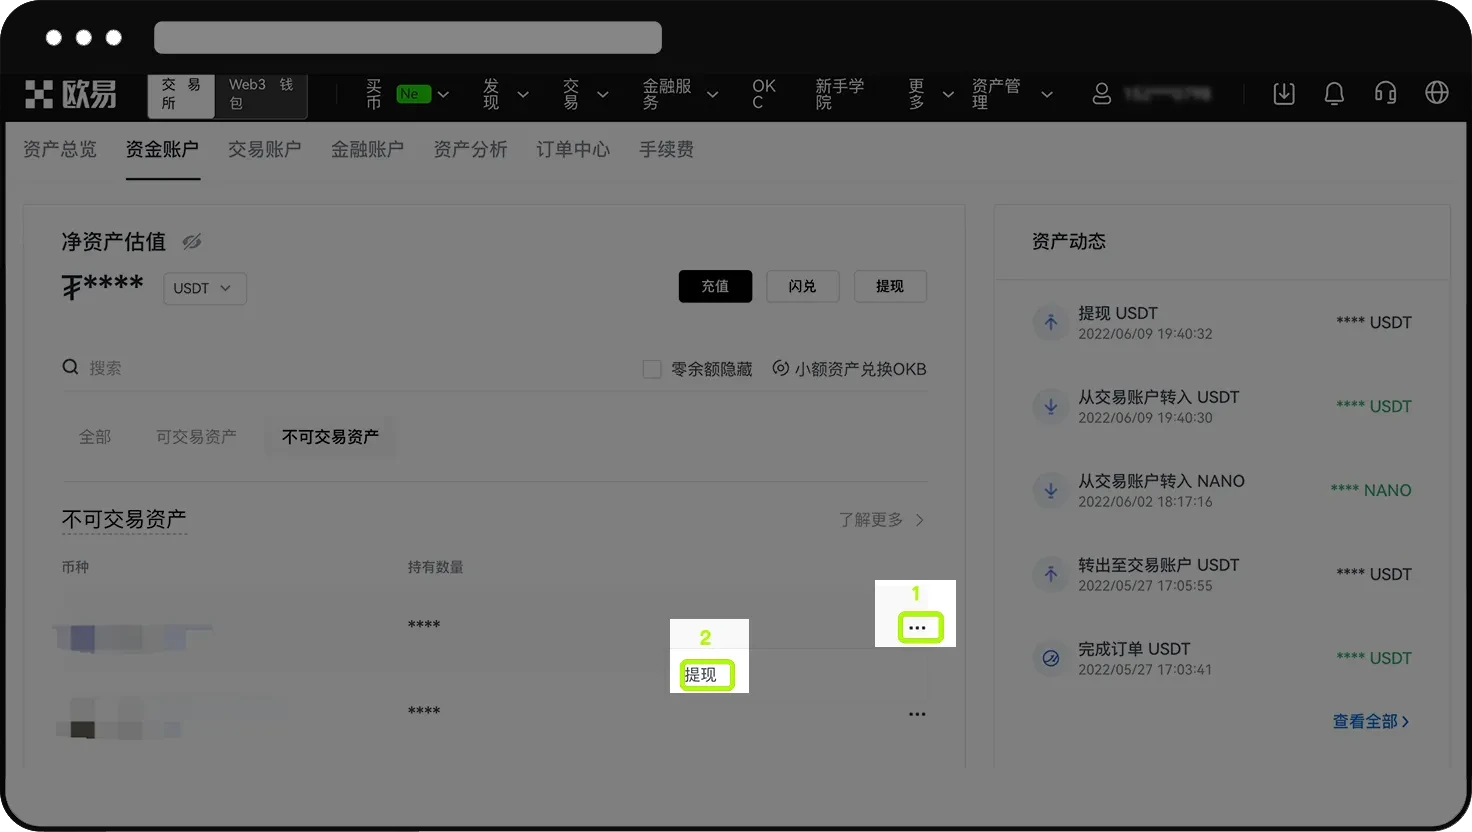This screenshot has height=832, width=1472.
Task: Open the notifications bell icon
Action: click(1334, 93)
